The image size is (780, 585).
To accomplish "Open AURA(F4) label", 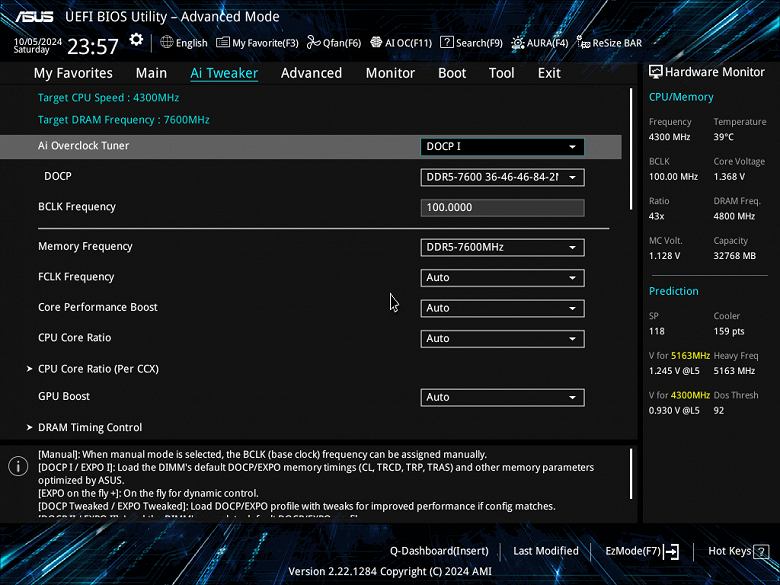I will click(547, 43).
